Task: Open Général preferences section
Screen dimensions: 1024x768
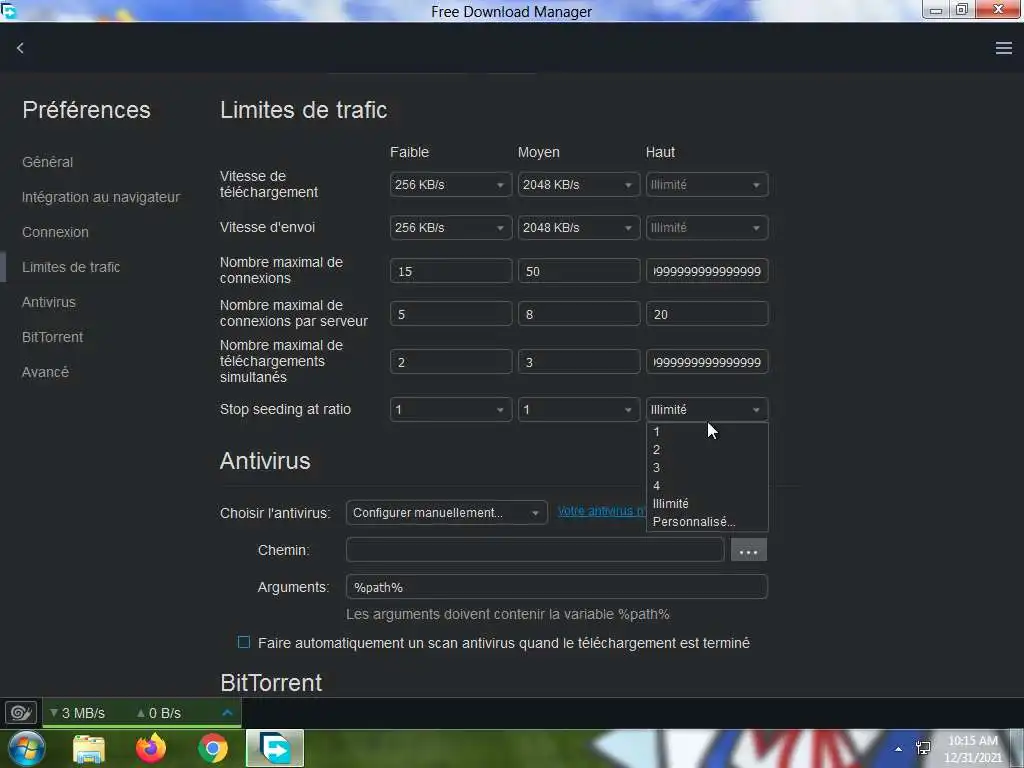Action: [x=48, y=162]
